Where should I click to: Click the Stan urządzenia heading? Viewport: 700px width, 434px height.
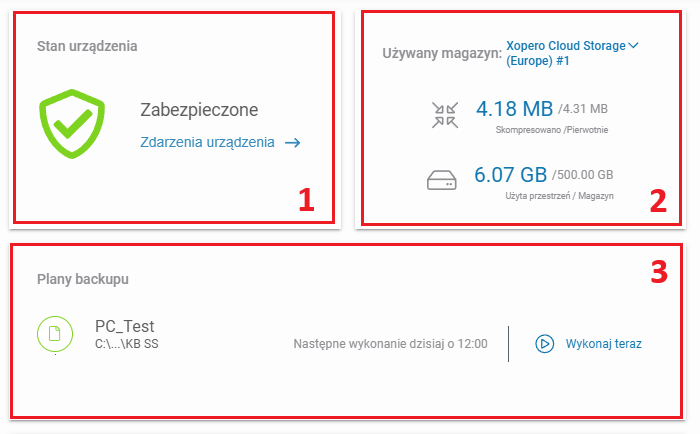(x=87, y=46)
